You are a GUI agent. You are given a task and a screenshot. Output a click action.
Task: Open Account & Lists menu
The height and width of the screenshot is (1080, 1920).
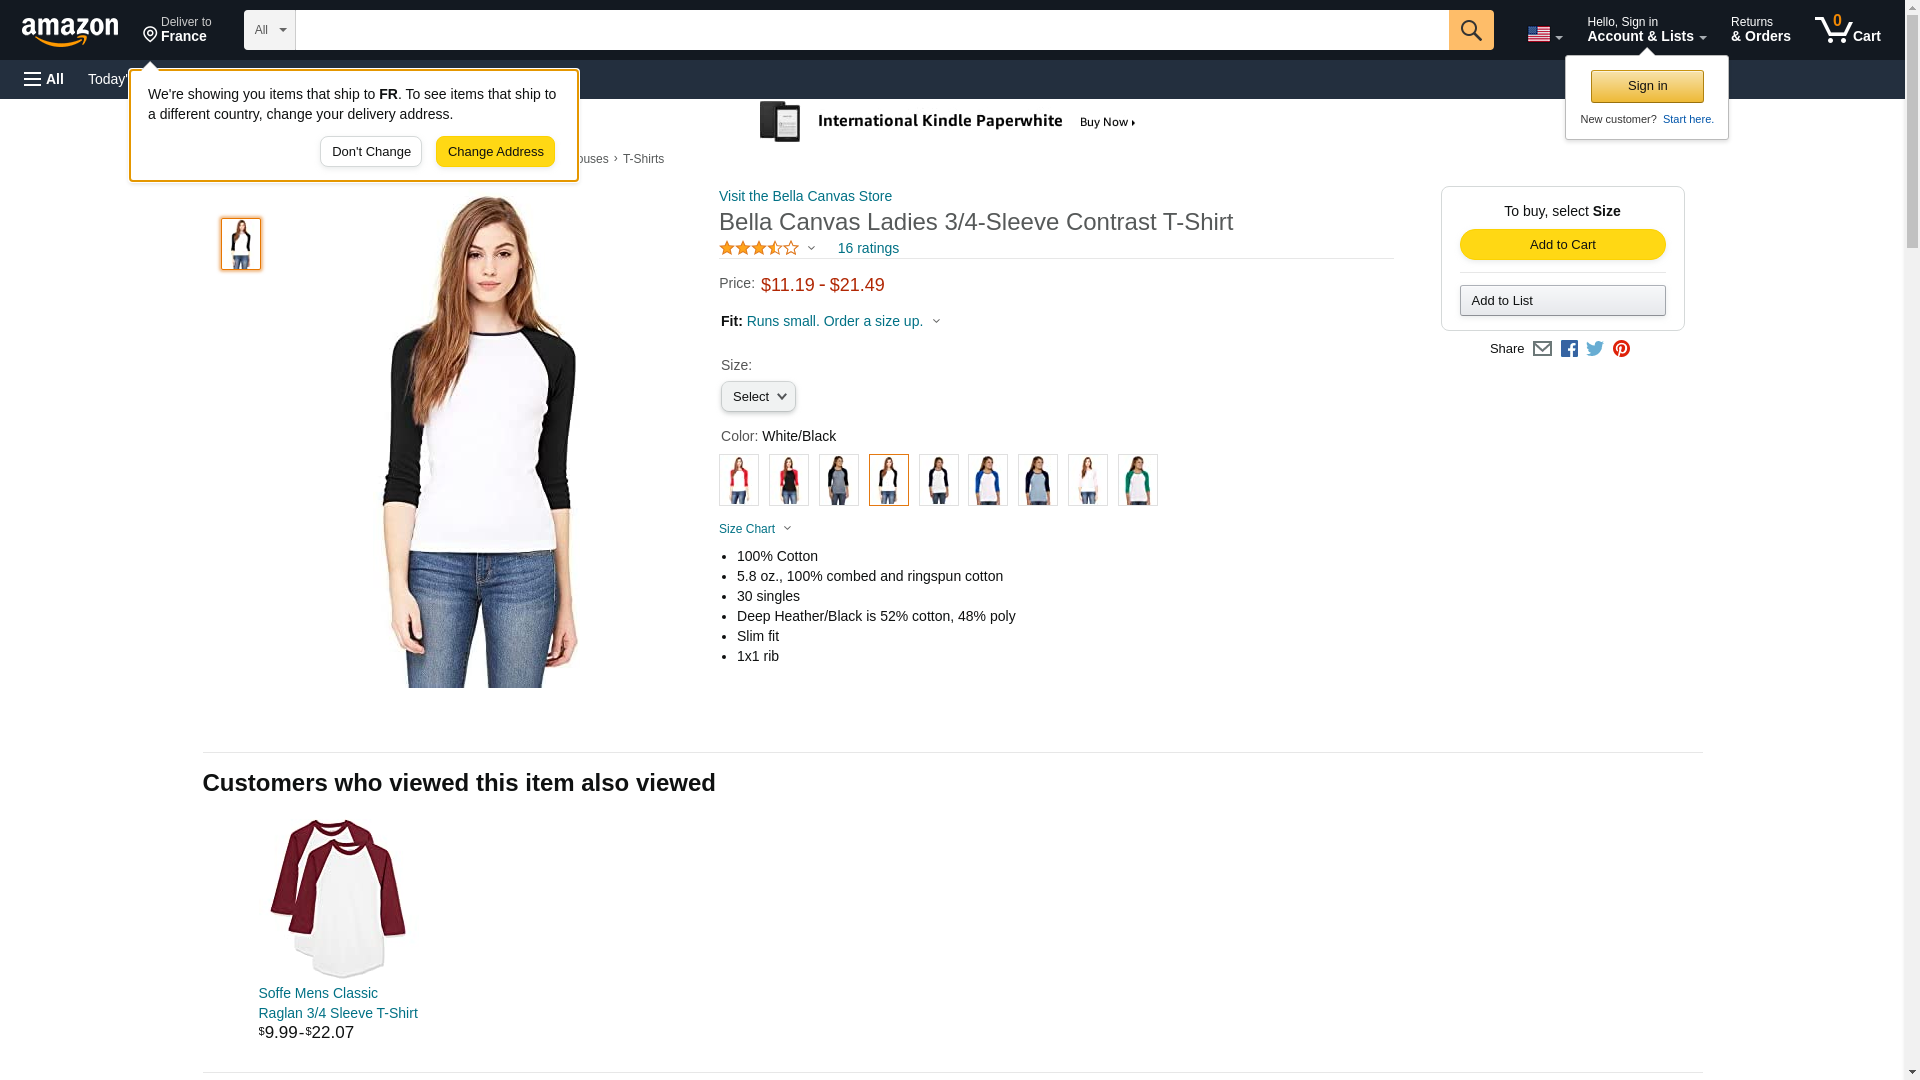click(1646, 29)
